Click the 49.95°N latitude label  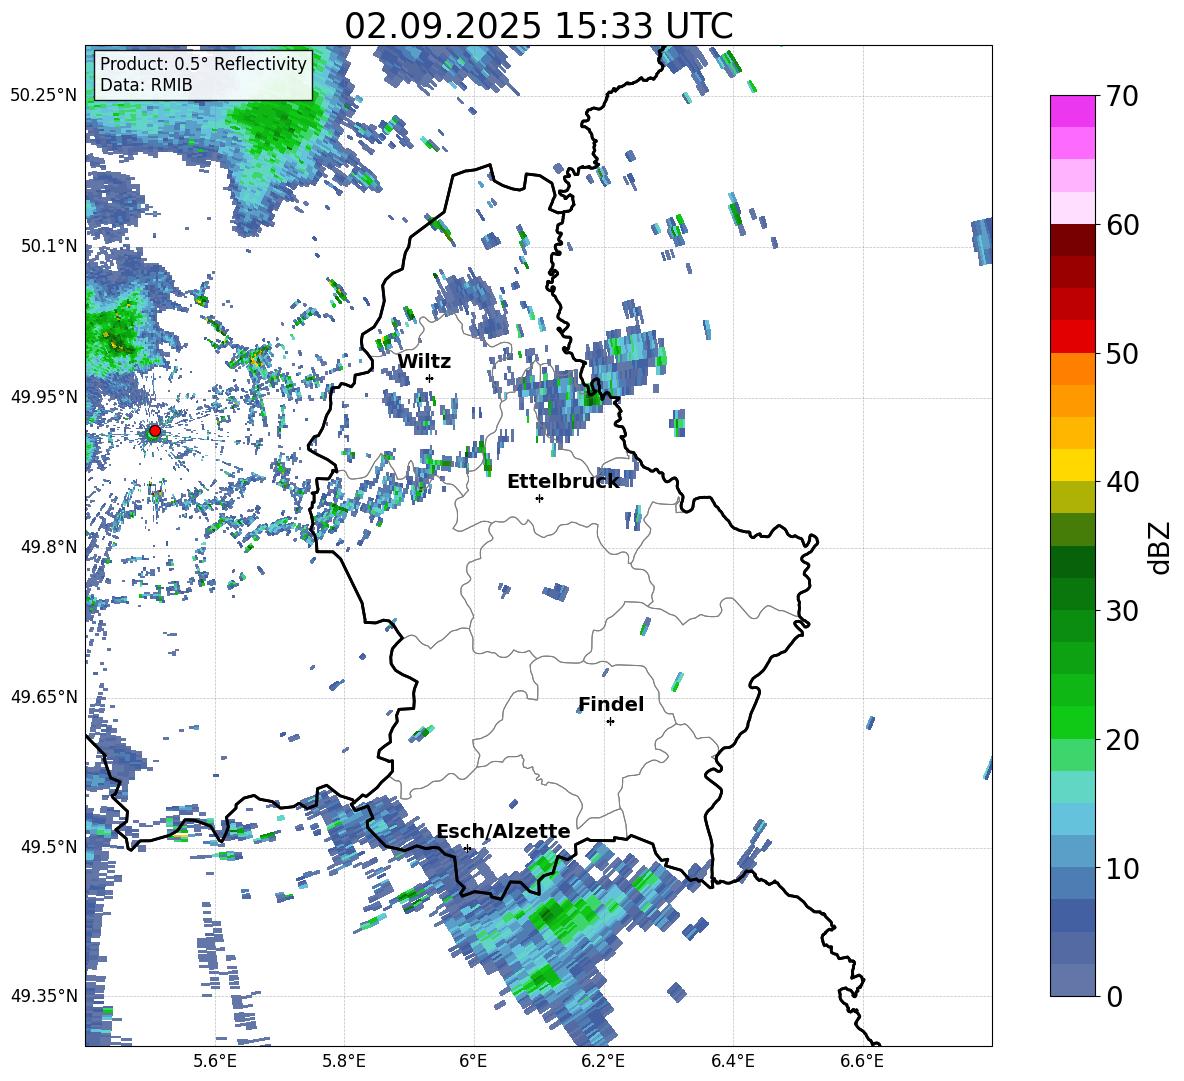point(43,396)
